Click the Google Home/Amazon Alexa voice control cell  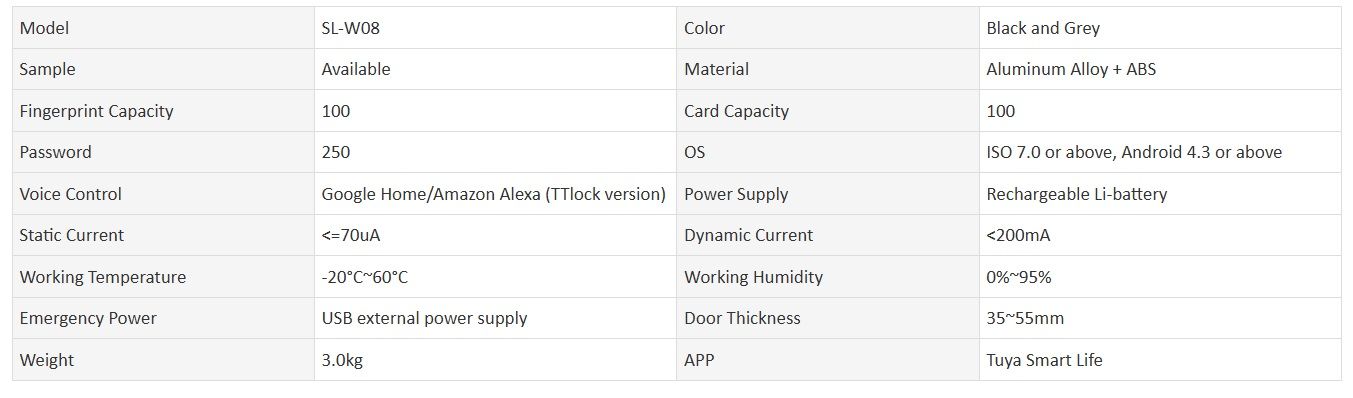(495, 194)
